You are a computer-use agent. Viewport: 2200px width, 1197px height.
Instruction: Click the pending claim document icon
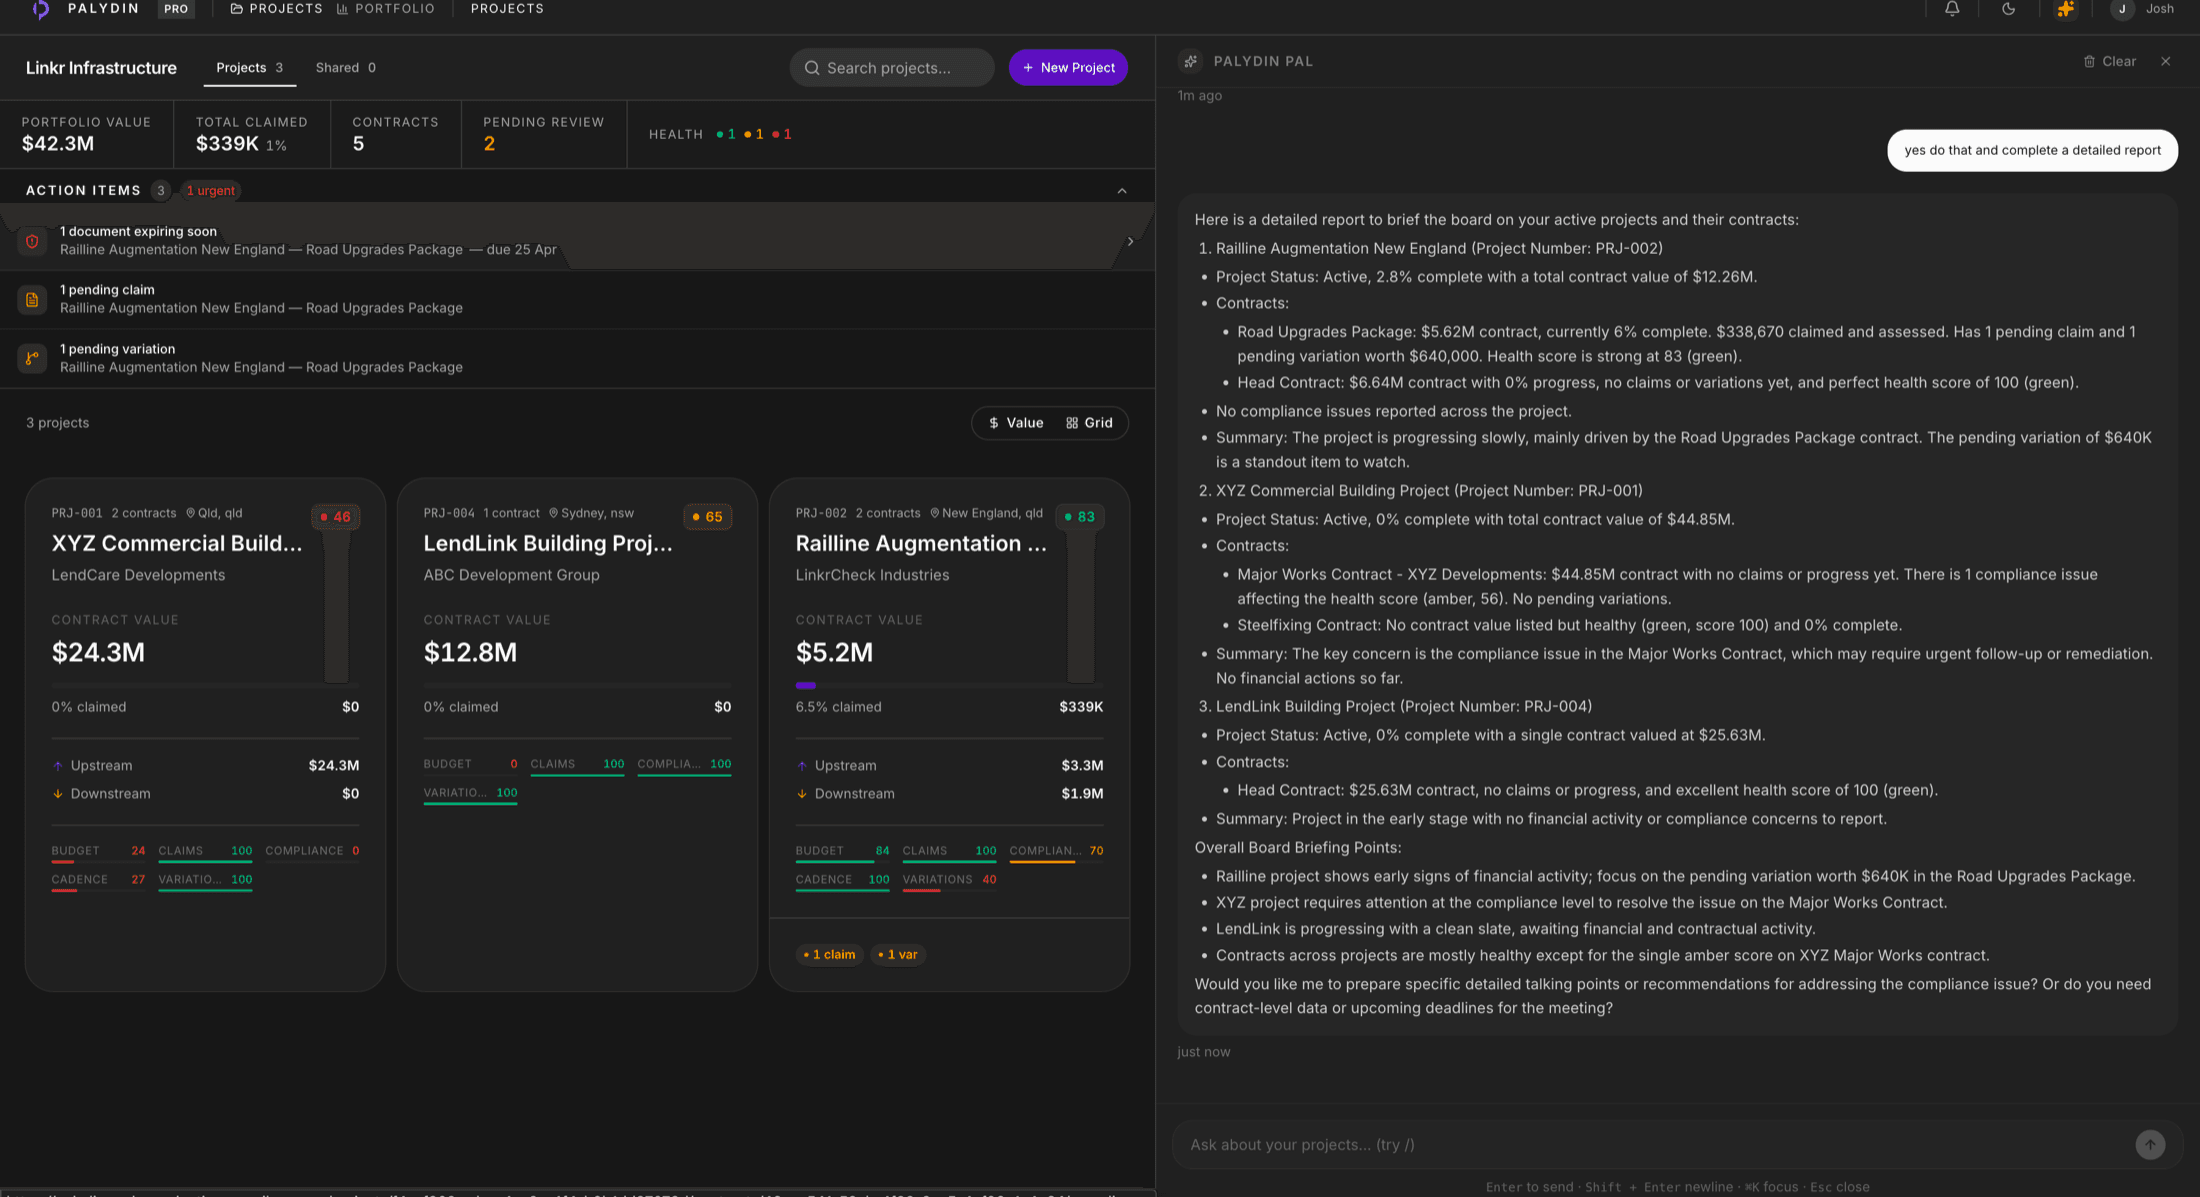32,299
